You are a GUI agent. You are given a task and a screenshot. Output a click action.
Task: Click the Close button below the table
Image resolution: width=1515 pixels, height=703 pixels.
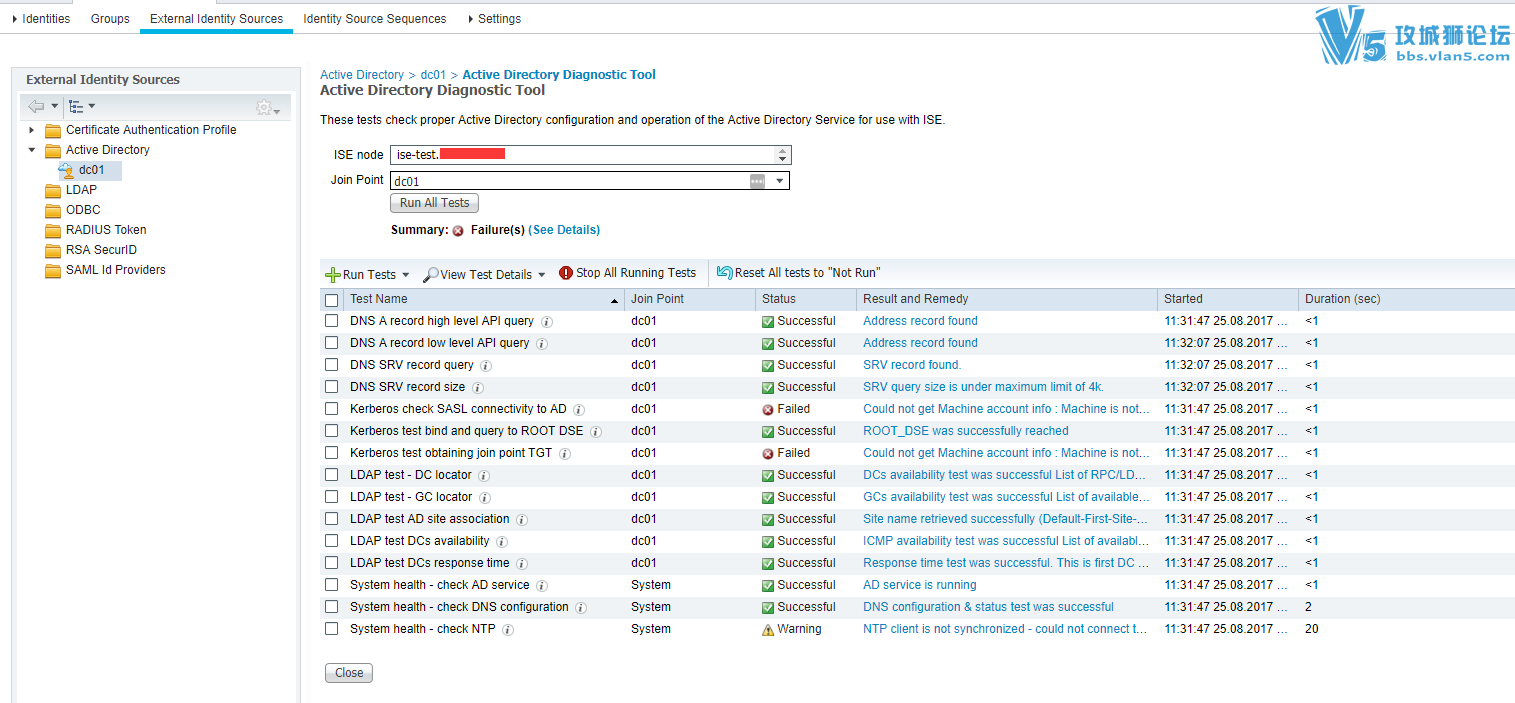(349, 673)
